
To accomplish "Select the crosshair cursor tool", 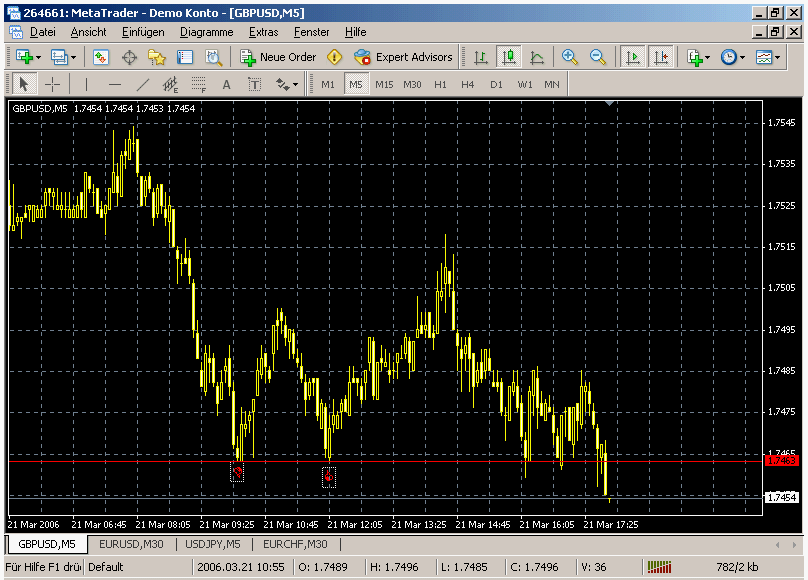I will point(52,84).
